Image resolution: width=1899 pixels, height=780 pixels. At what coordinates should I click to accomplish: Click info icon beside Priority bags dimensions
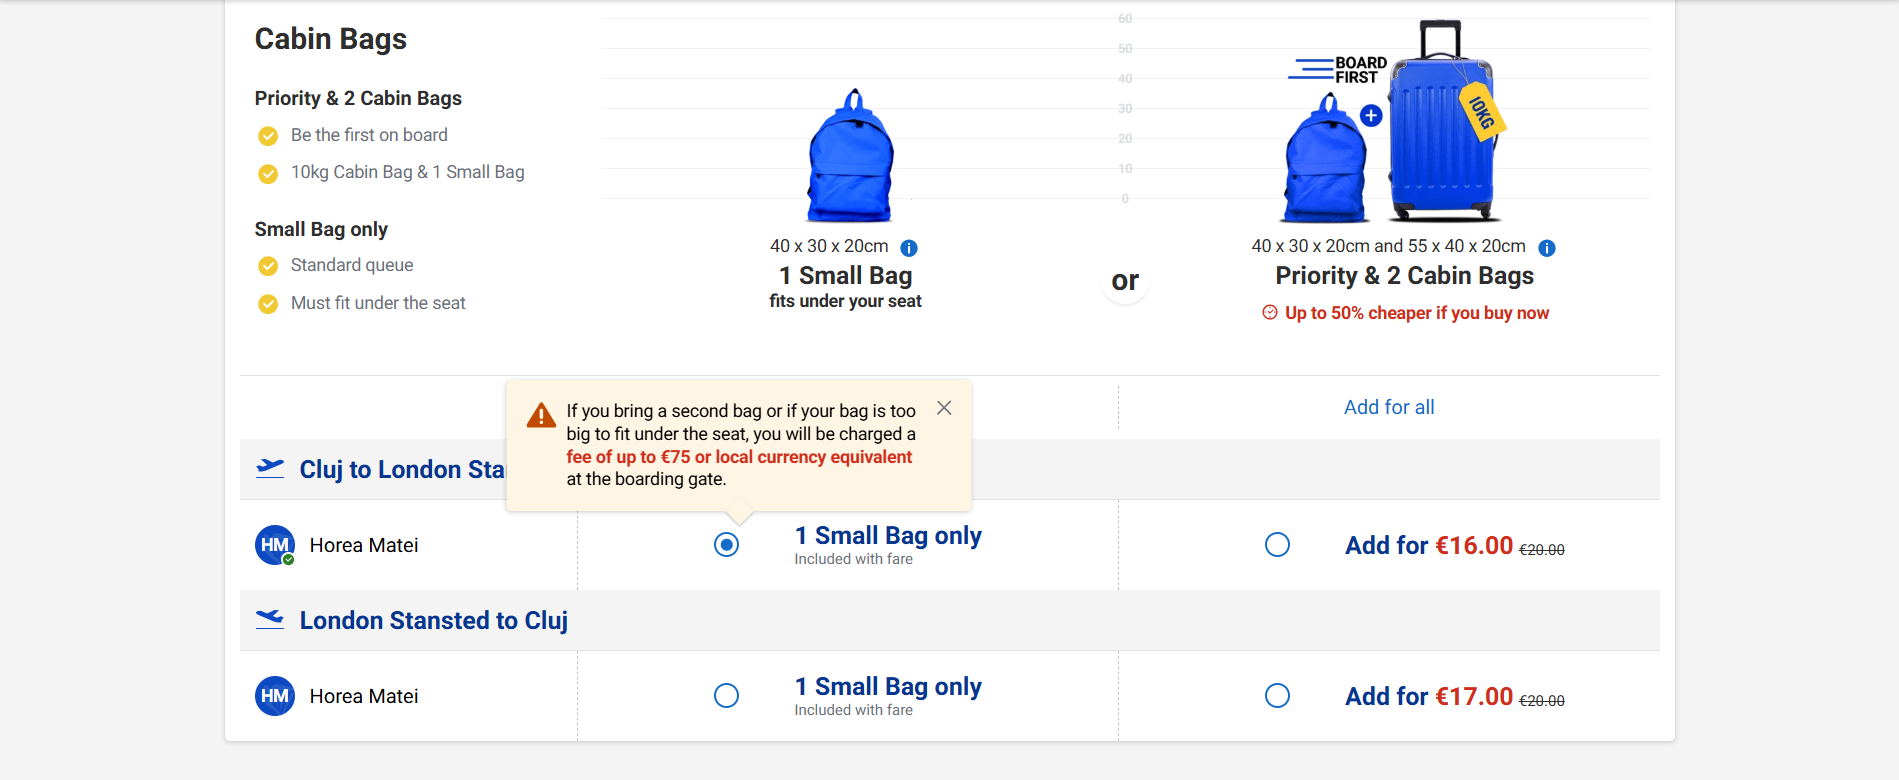click(x=1547, y=248)
